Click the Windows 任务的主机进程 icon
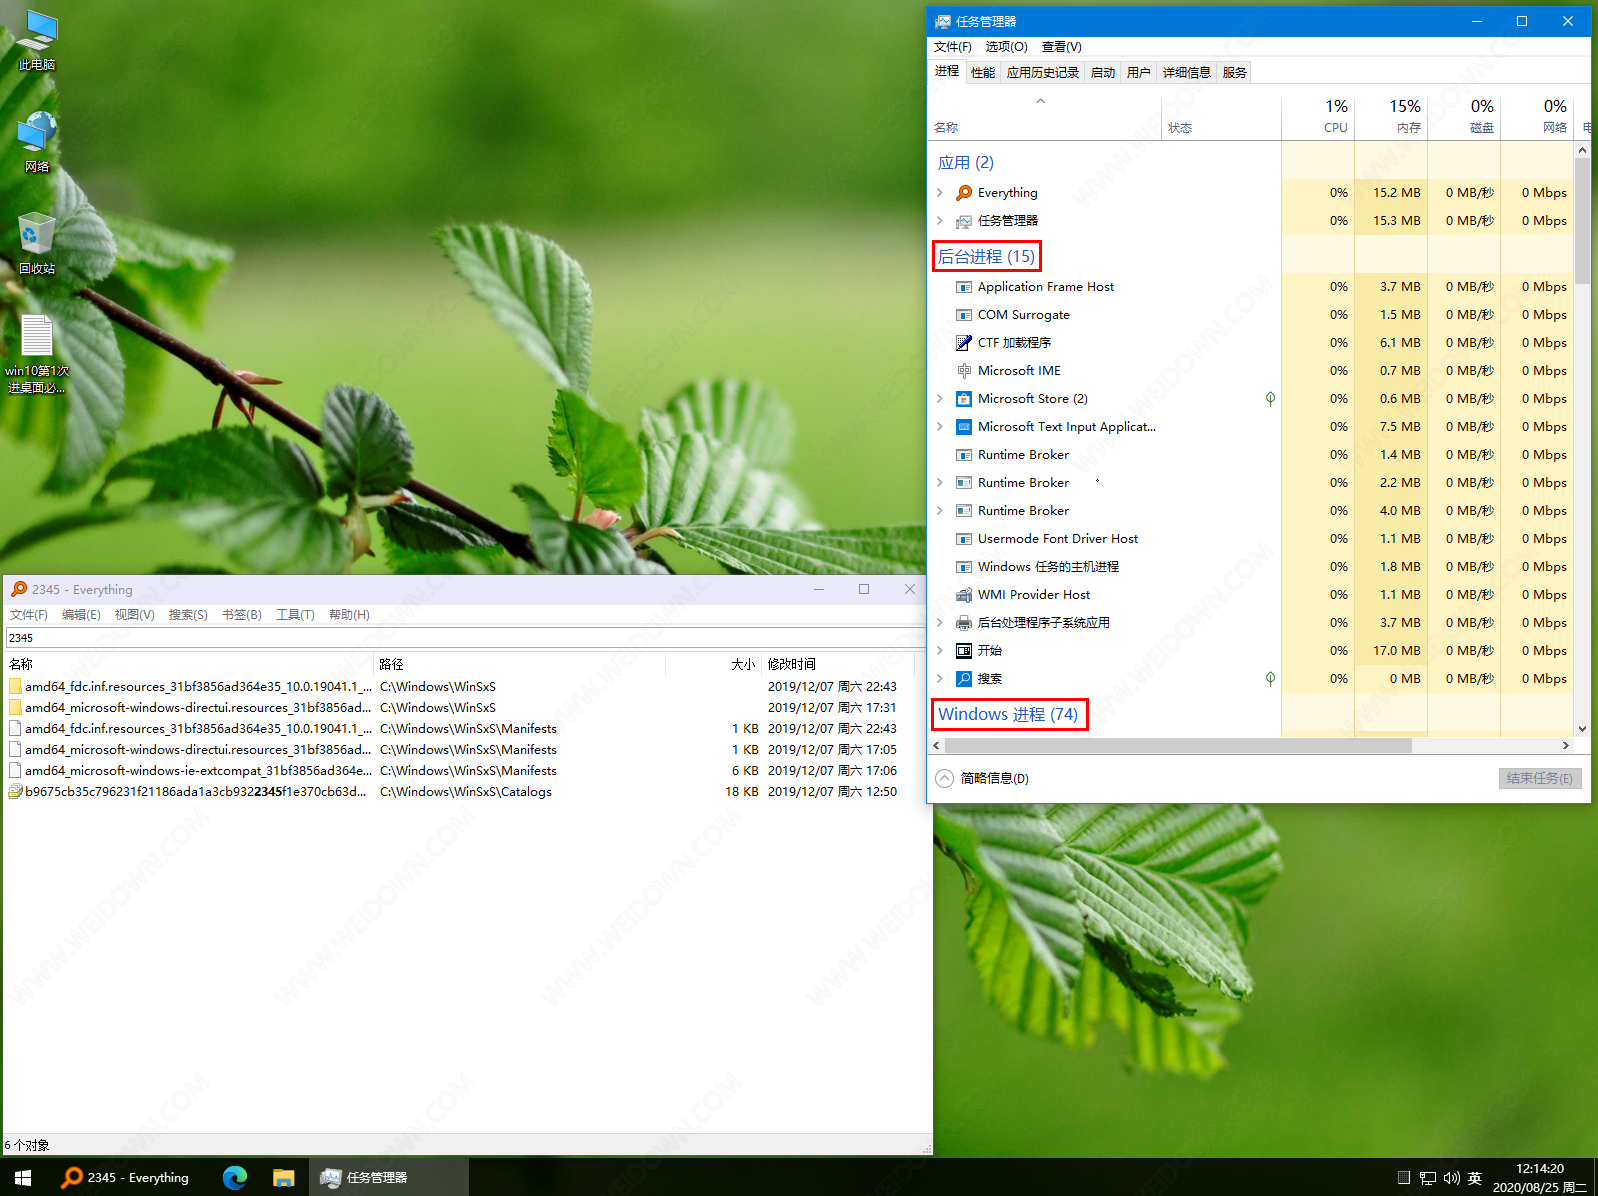This screenshot has height=1196, width=1598. (964, 567)
